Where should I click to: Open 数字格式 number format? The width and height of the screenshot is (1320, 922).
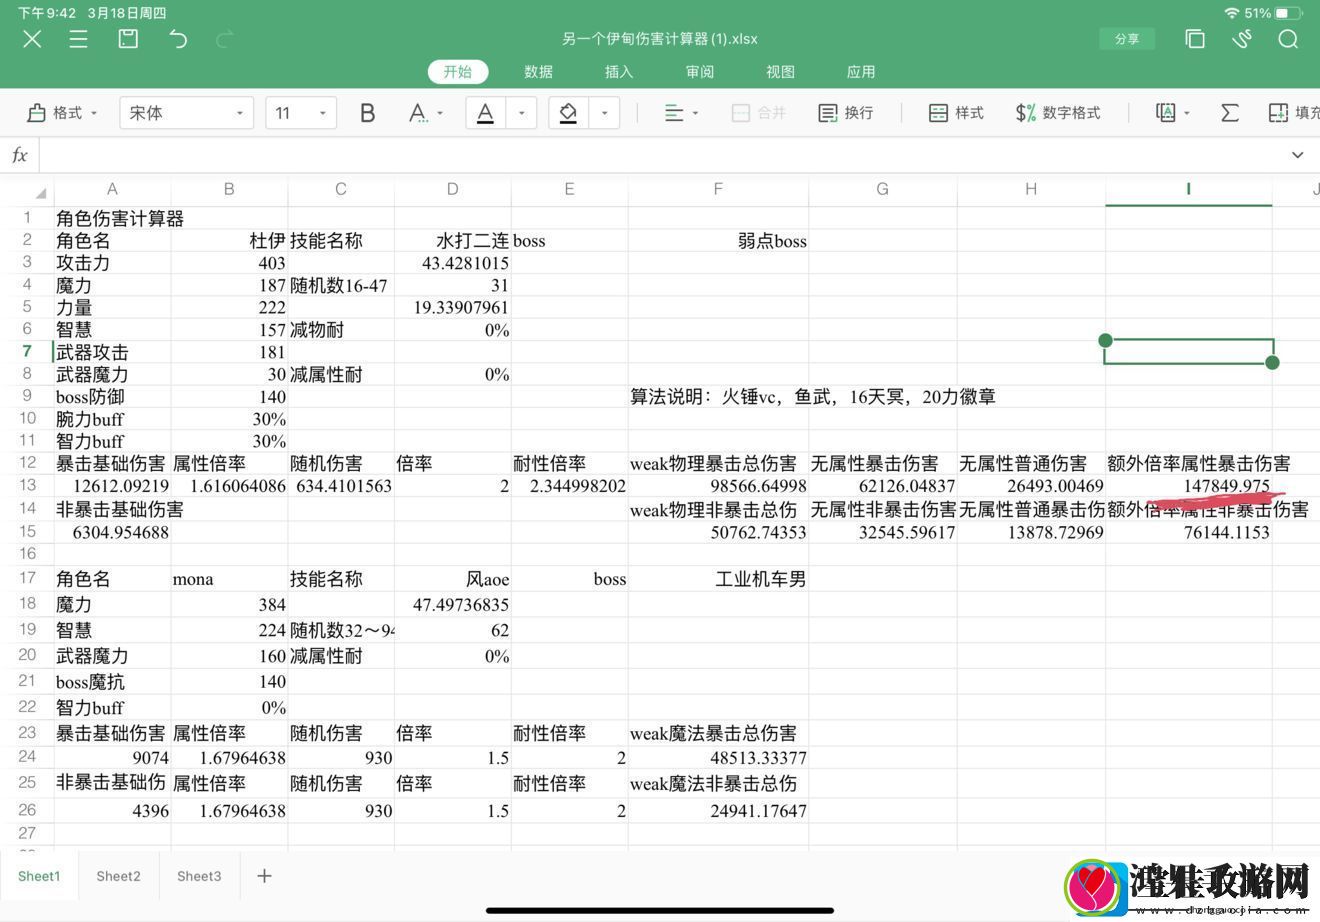click(1058, 113)
